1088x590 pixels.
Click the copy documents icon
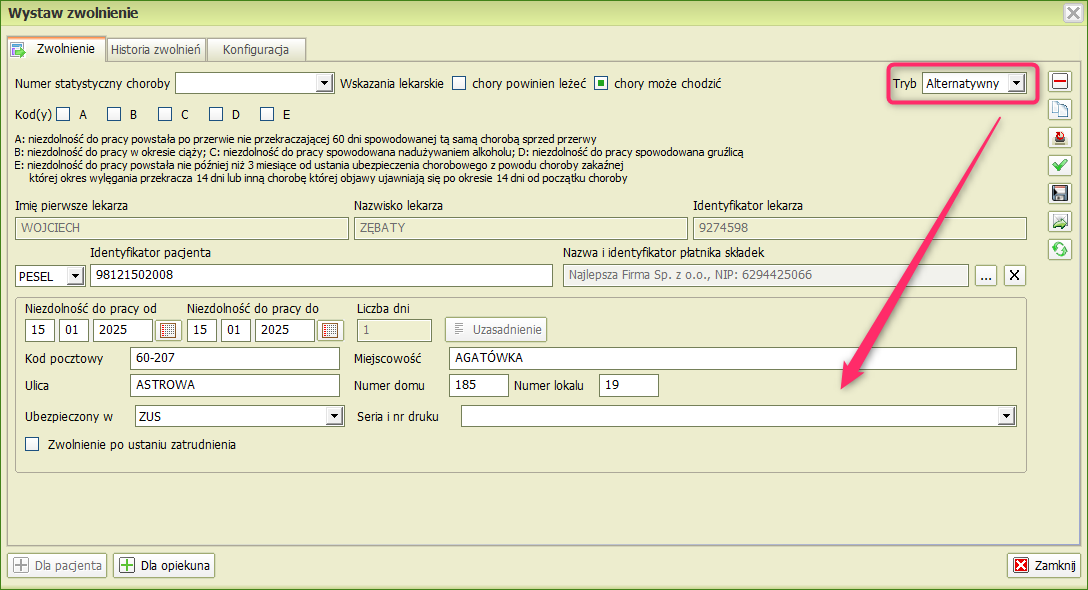(x=1059, y=110)
